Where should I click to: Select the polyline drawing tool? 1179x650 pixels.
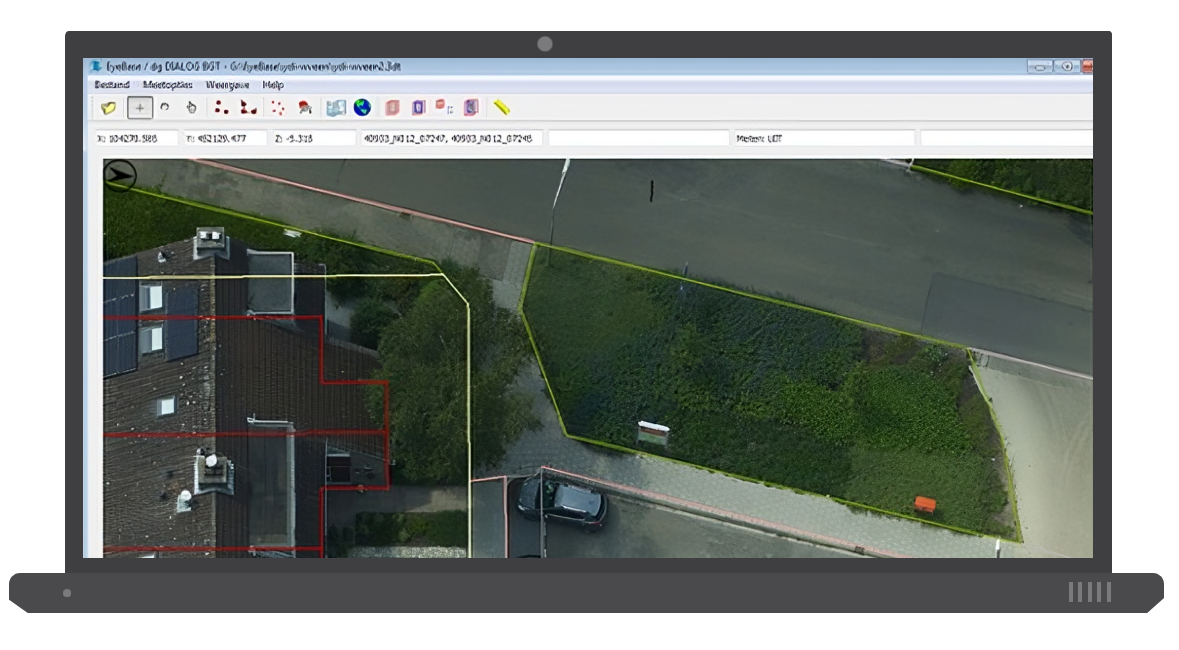click(248, 107)
